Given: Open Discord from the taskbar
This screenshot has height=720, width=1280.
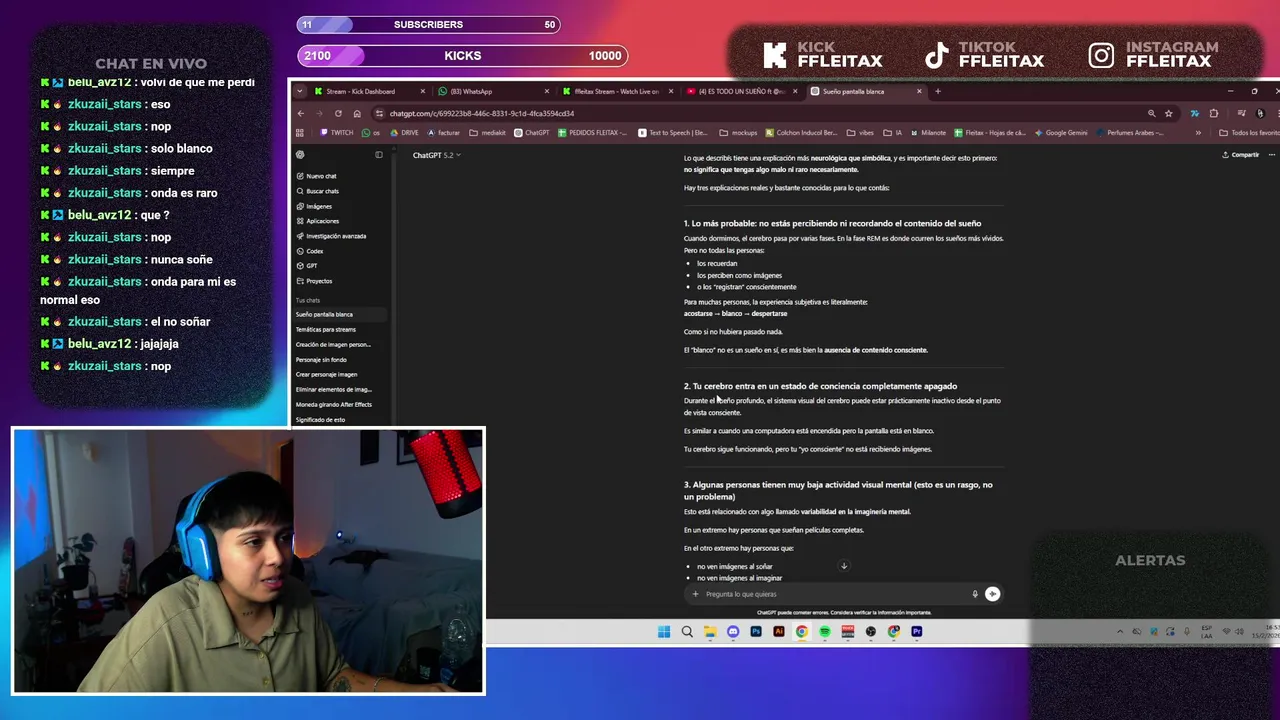Looking at the screenshot, I should [x=733, y=632].
